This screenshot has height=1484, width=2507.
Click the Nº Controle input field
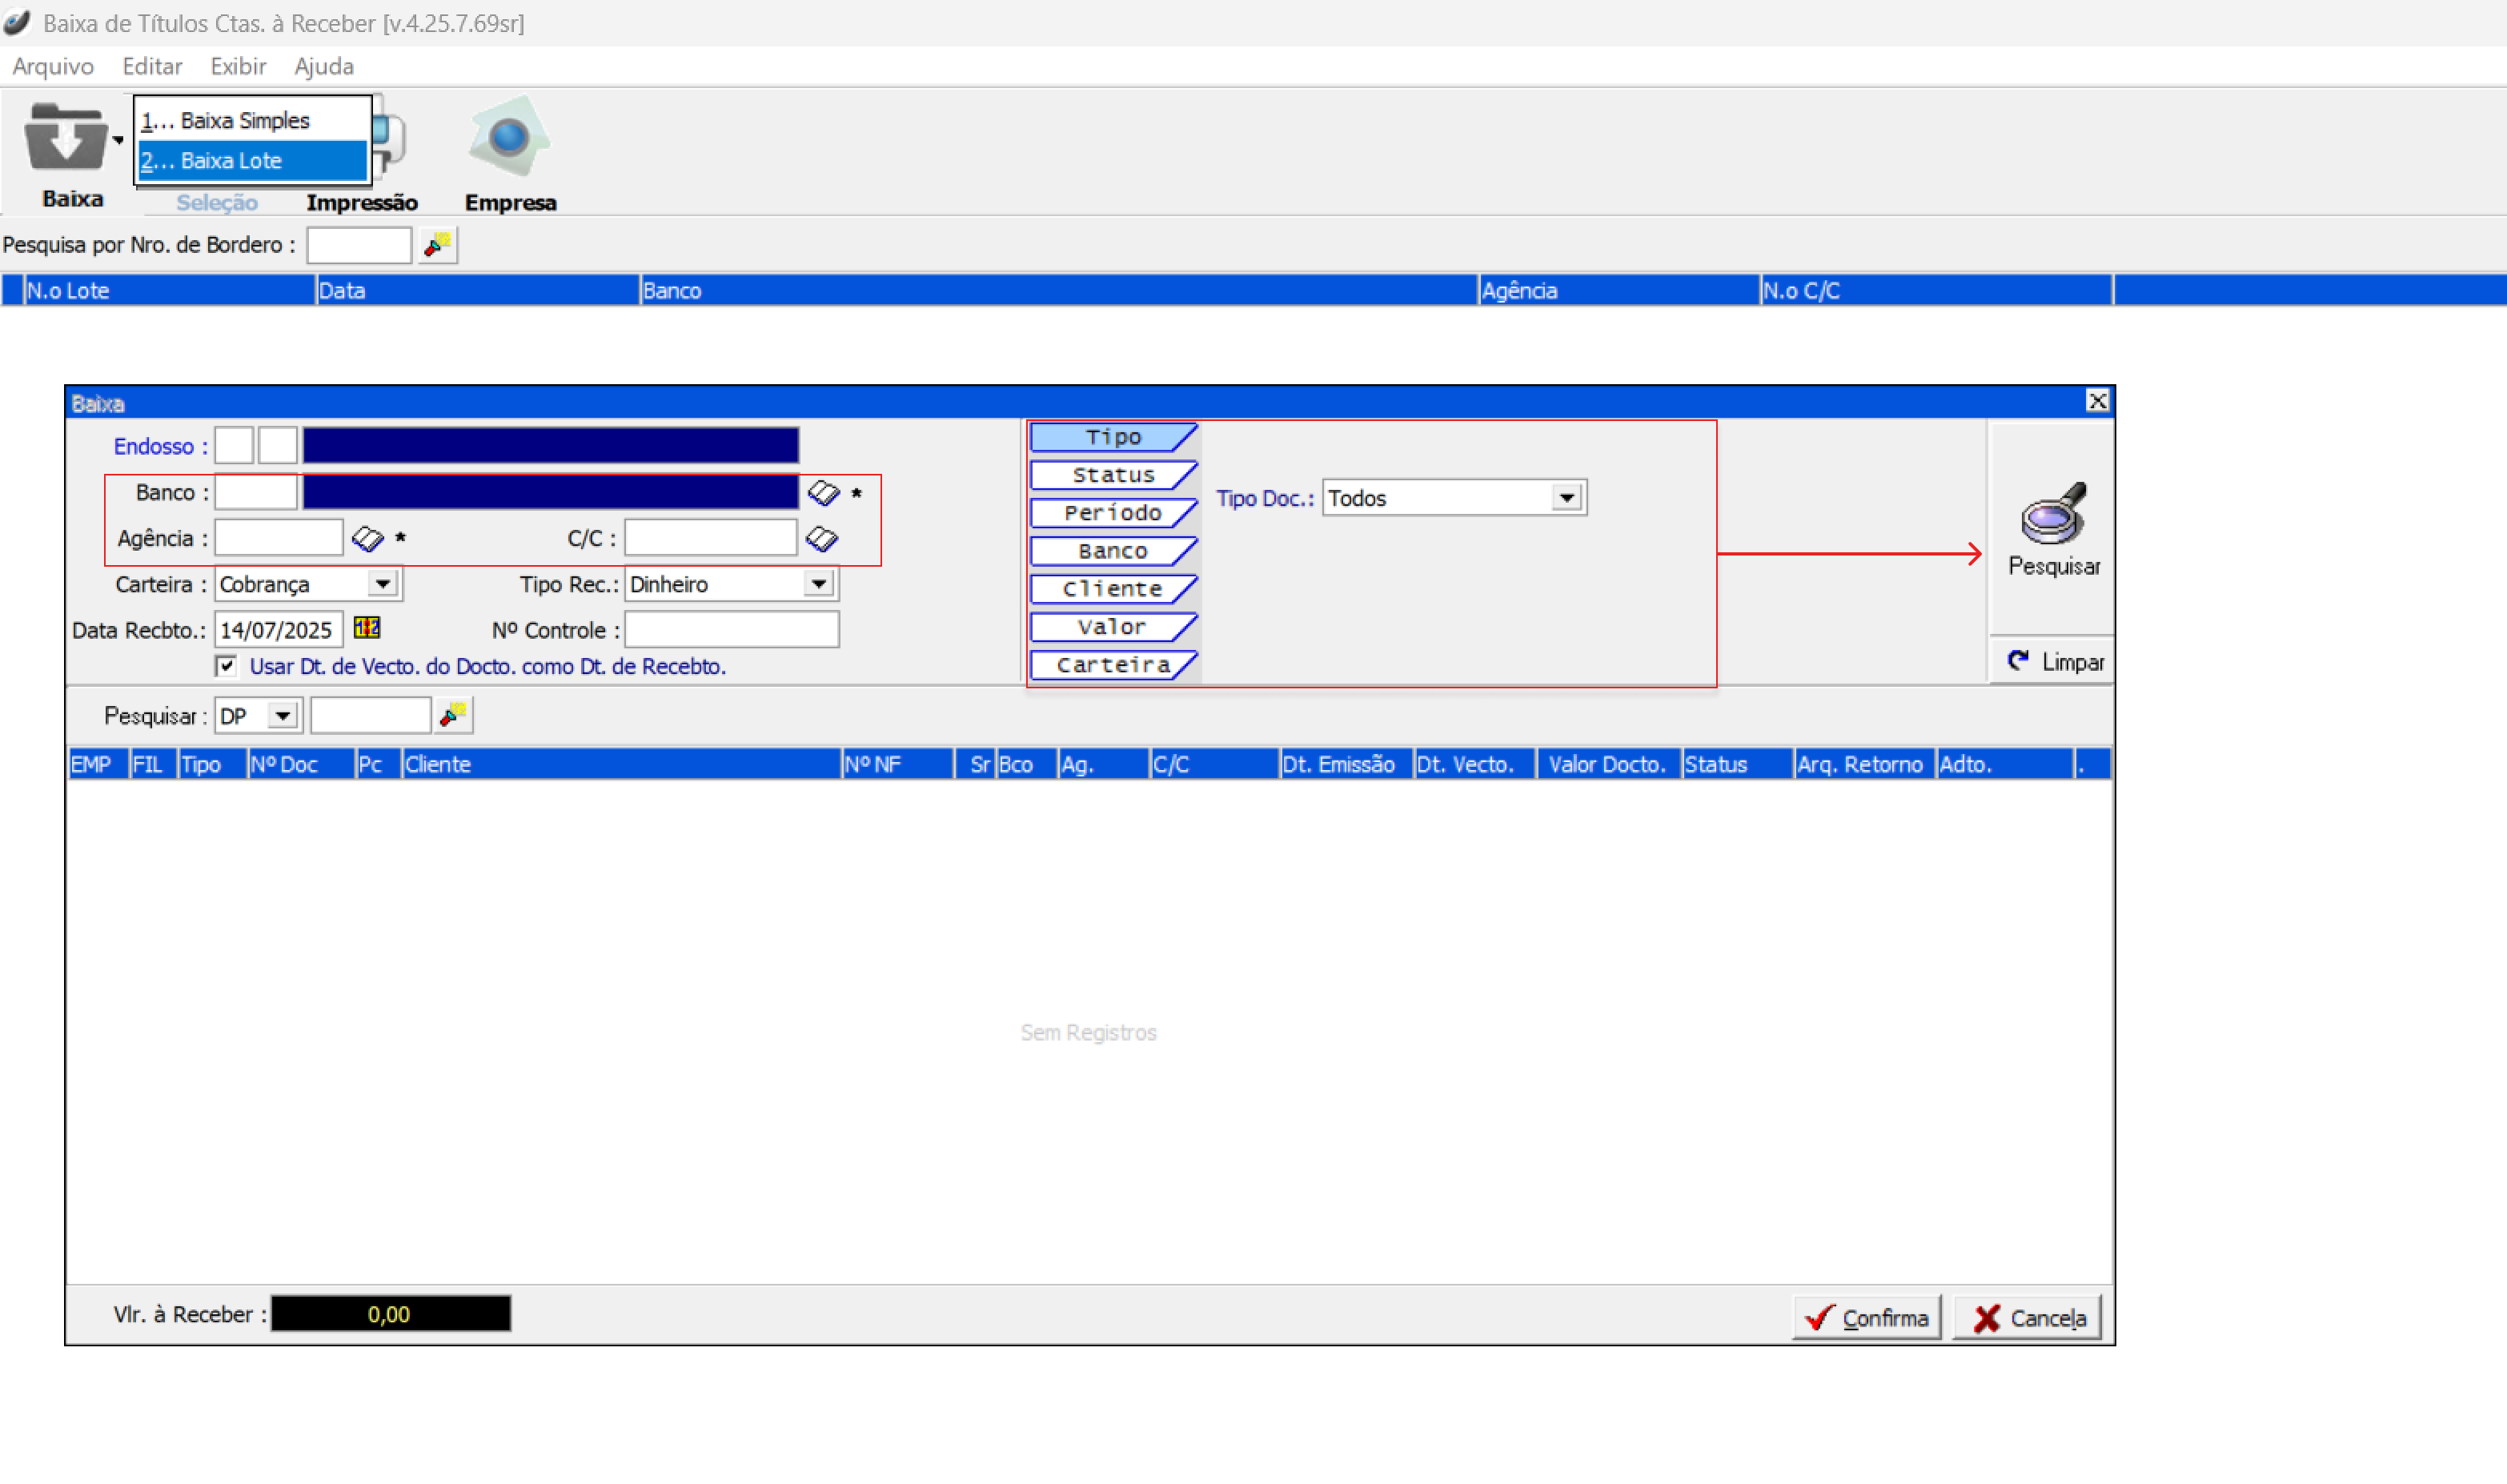[731, 630]
